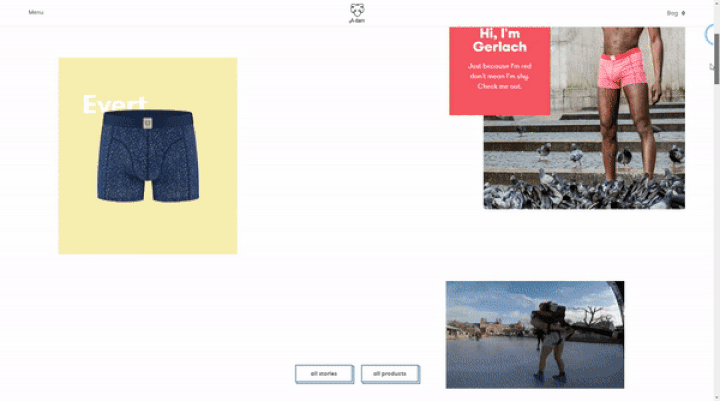Click the vertical scrollbar track below thumb
Viewport: 720px width, 401px height.
click(716, 239)
